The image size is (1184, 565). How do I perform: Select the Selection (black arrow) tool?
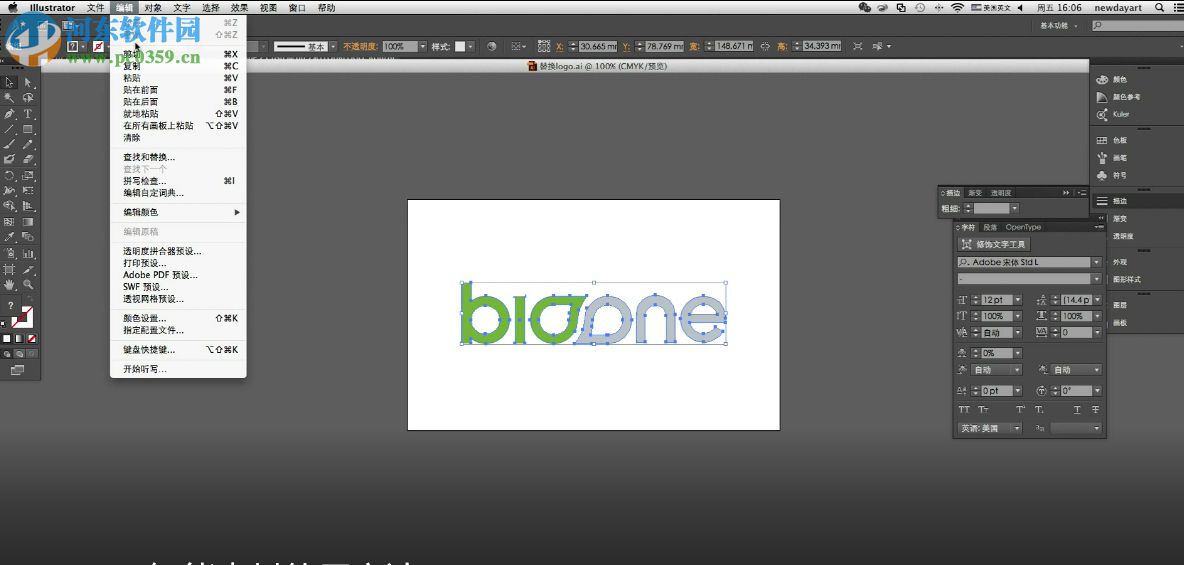10,82
